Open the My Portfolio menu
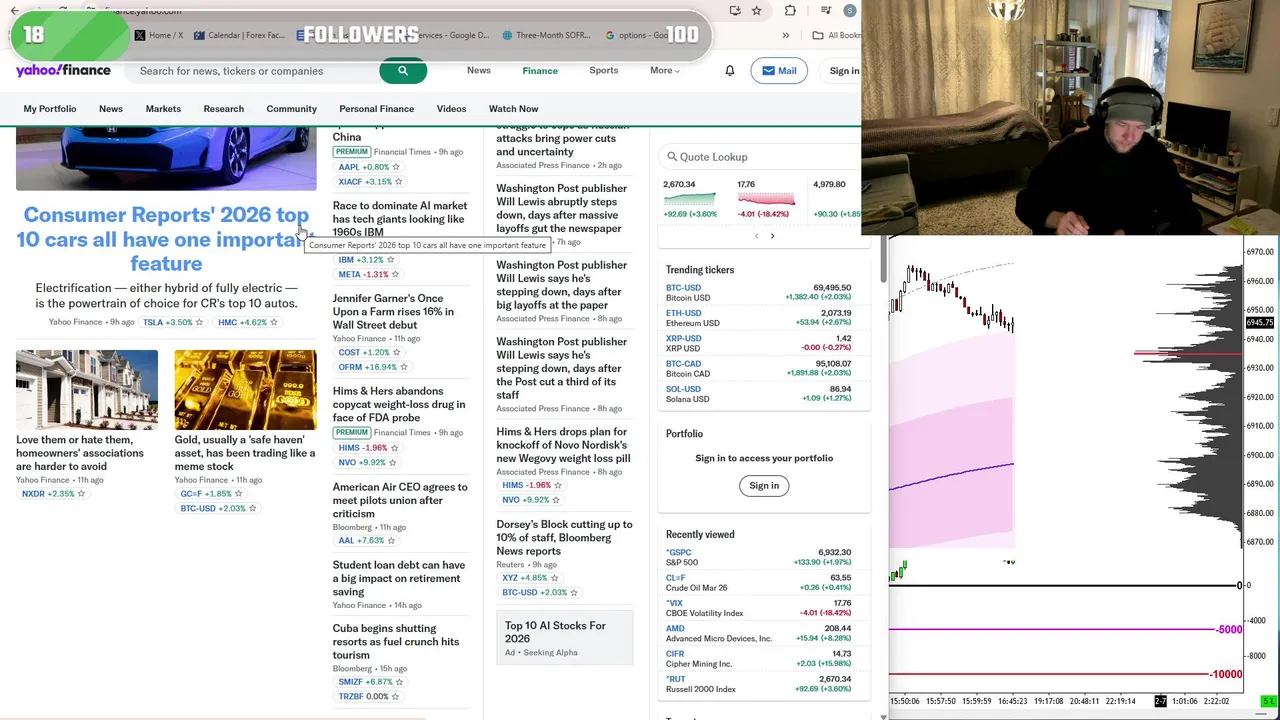 coord(50,109)
